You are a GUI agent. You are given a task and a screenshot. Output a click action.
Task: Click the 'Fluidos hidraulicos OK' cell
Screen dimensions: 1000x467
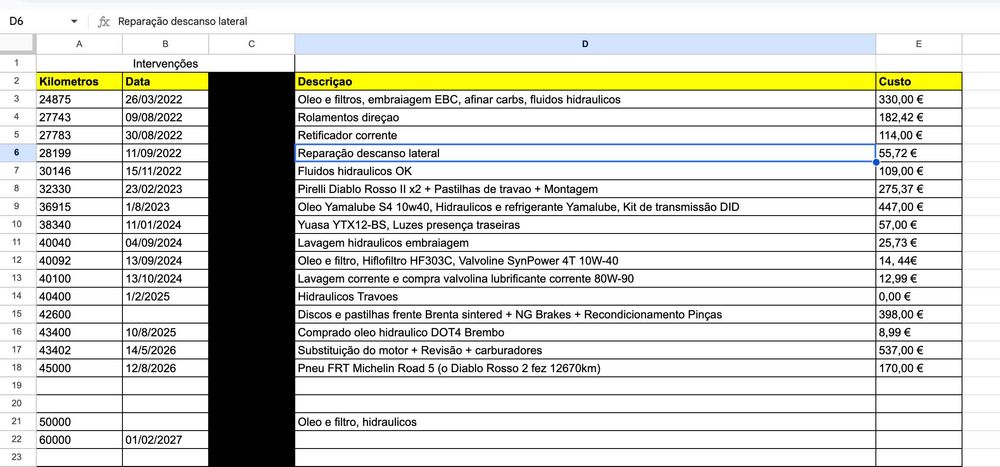[x=585, y=171]
